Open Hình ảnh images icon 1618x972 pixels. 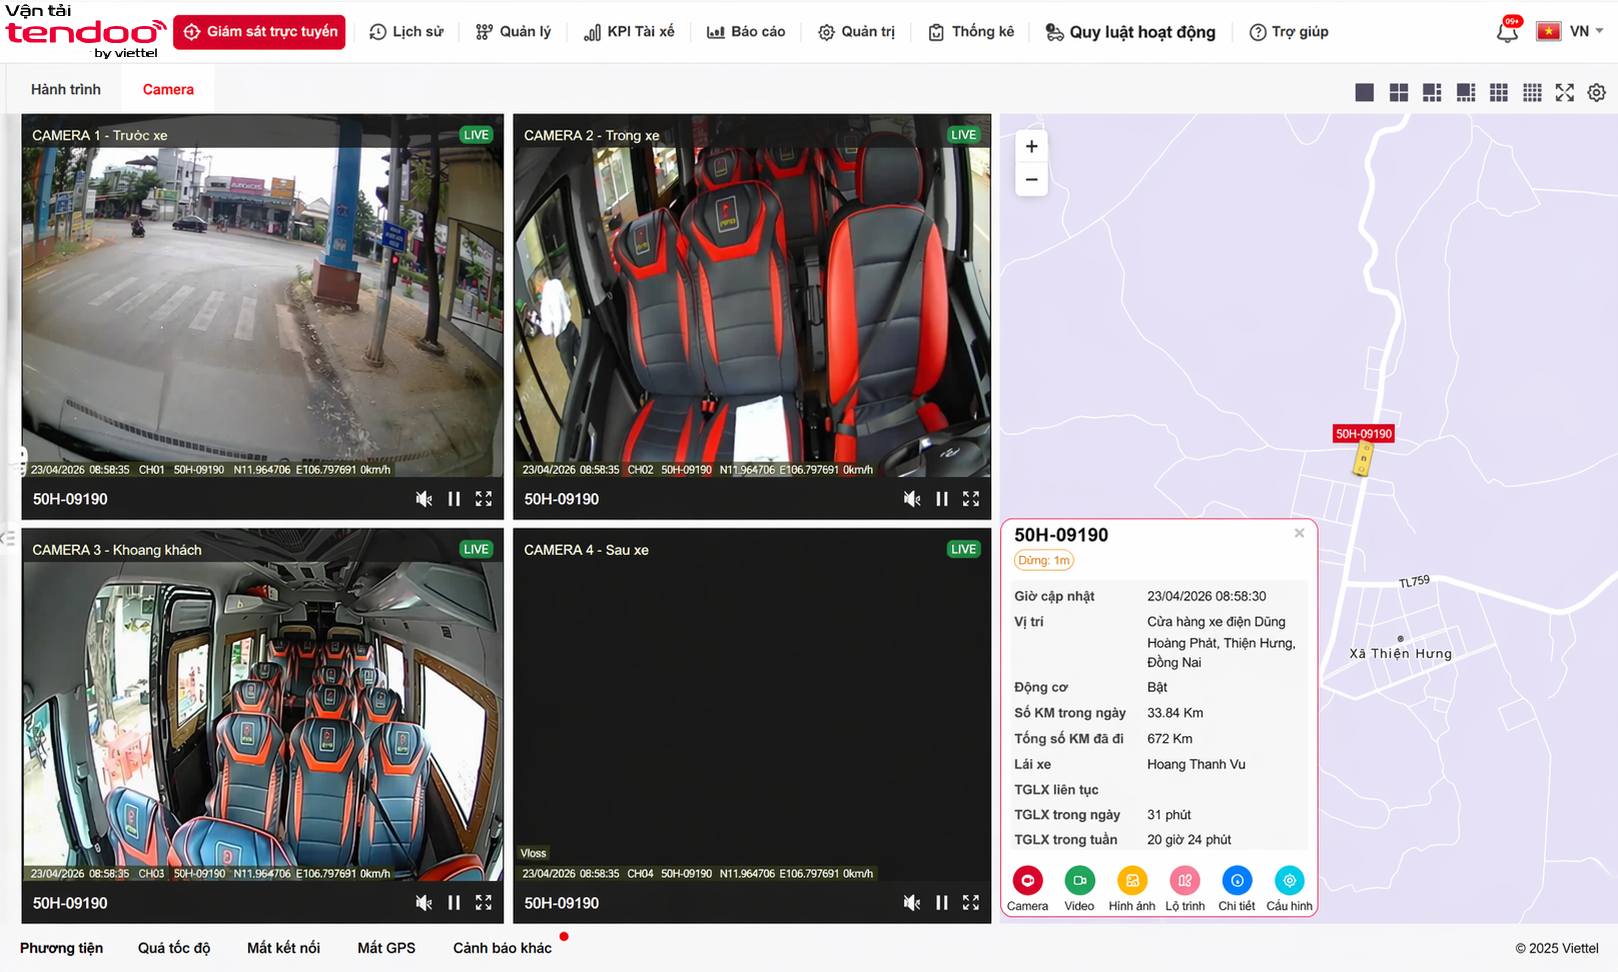(1132, 881)
